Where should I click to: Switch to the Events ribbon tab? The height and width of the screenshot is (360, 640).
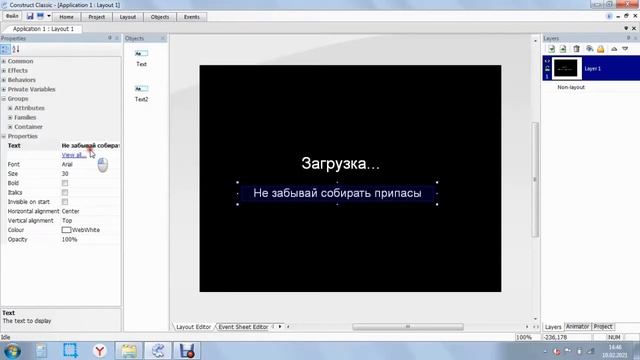tap(191, 17)
